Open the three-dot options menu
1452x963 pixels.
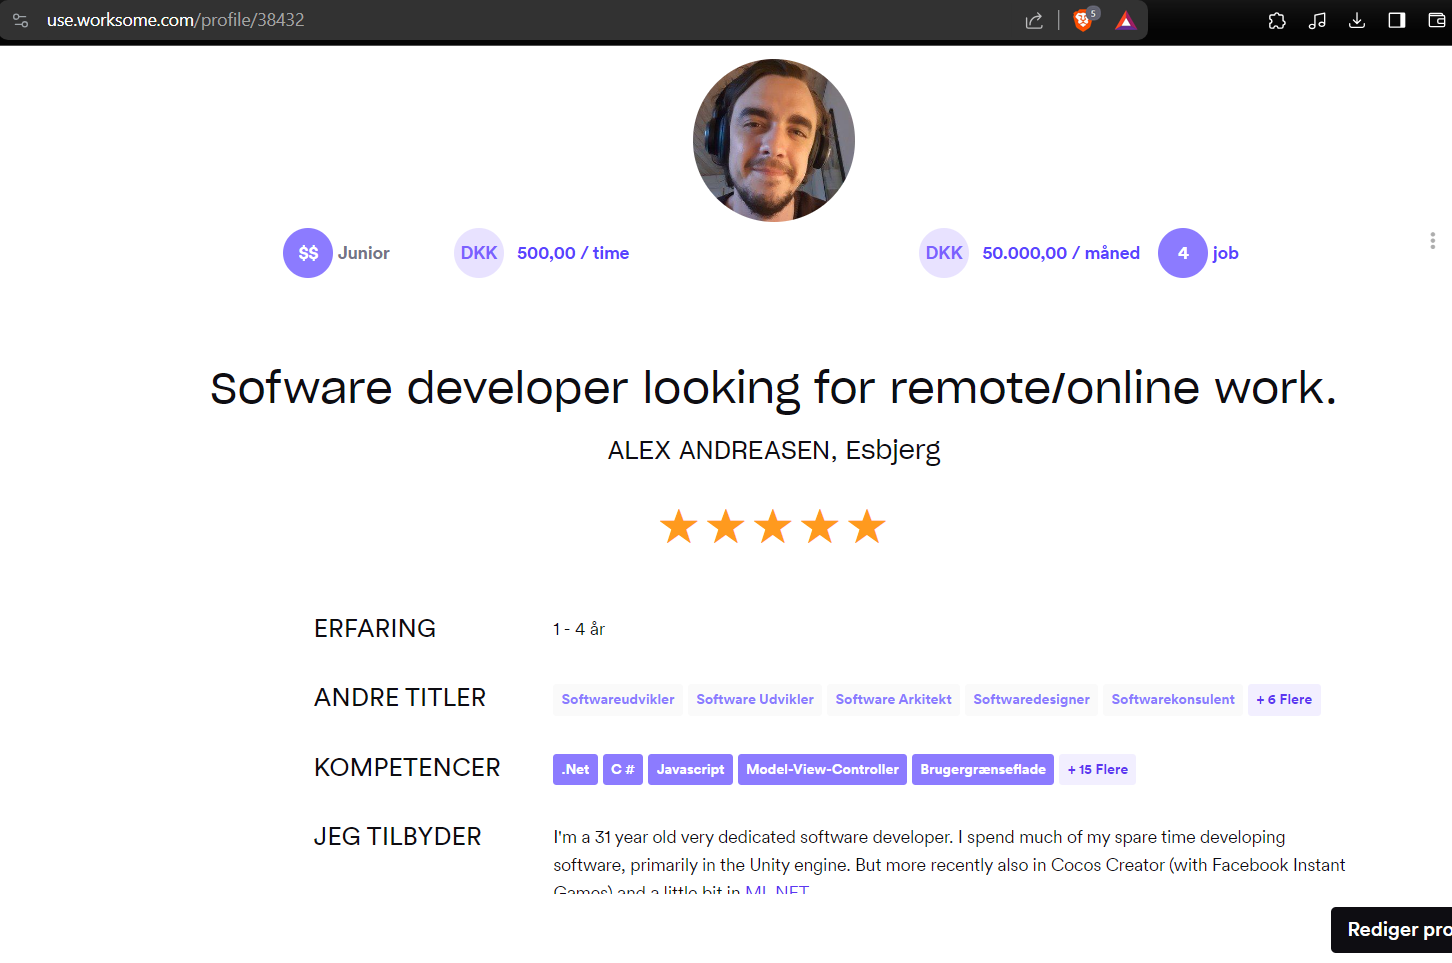click(1432, 240)
